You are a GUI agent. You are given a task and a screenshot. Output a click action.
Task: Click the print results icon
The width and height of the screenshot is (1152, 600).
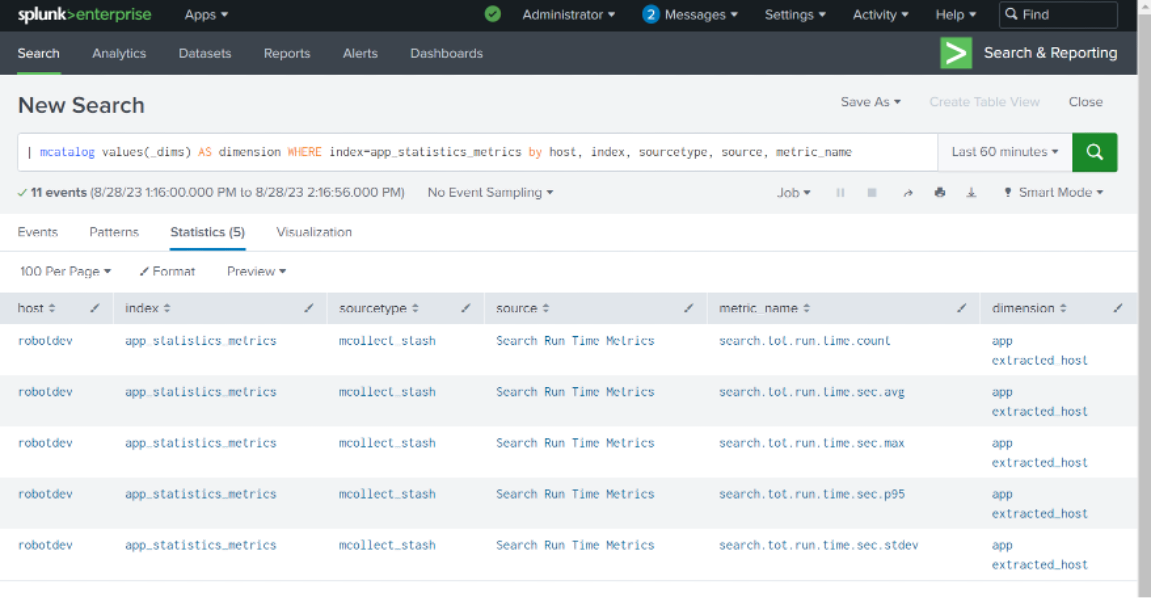point(940,192)
